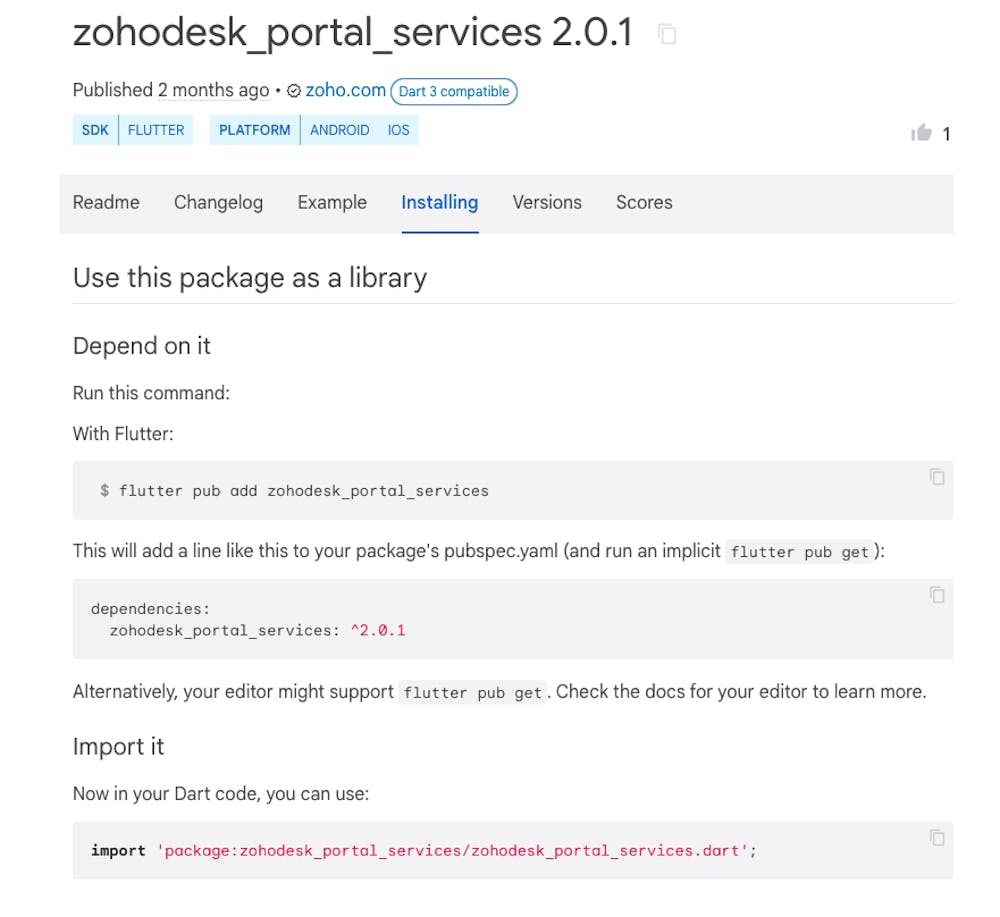Click the 'Use this package as a library' heading

tap(249, 278)
